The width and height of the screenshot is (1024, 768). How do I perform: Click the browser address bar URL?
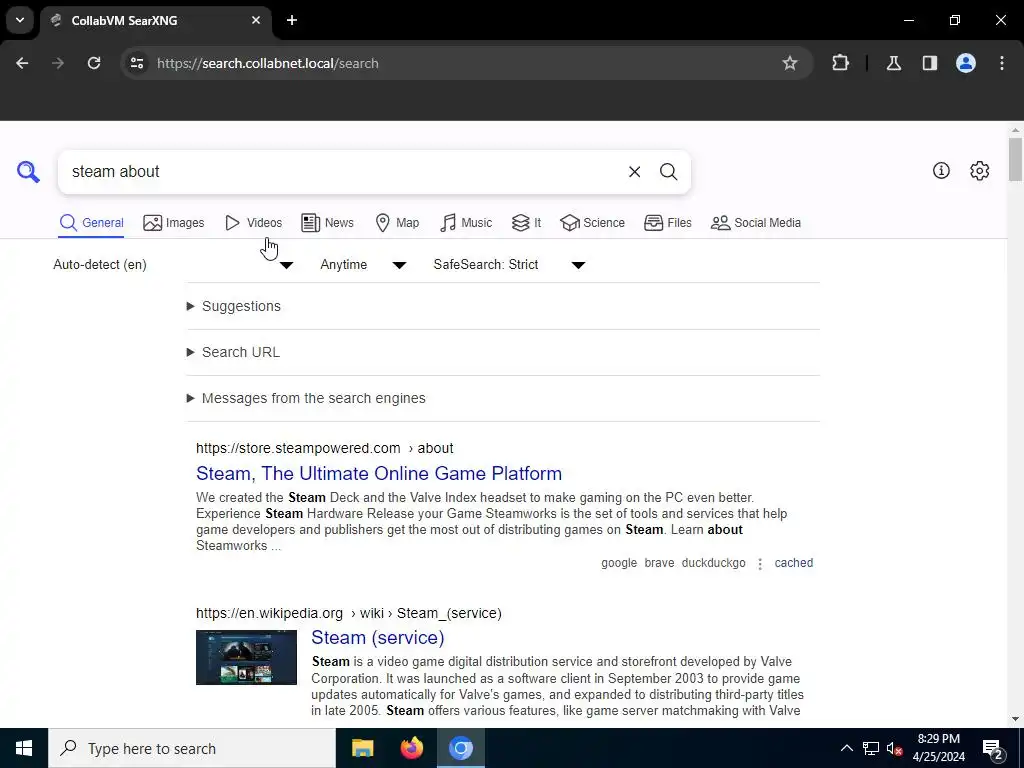[268, 63]
